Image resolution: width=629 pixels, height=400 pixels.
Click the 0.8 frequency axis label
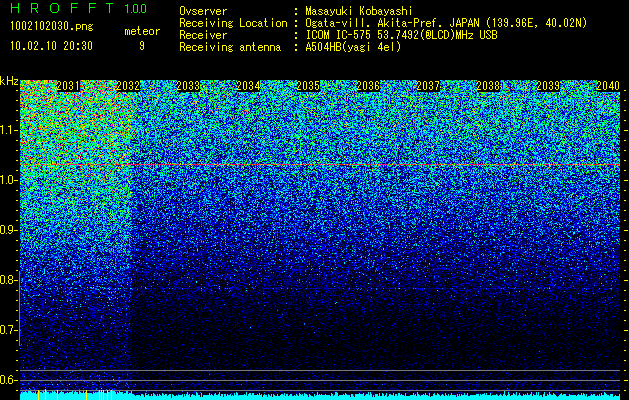(x=8, y=280)
